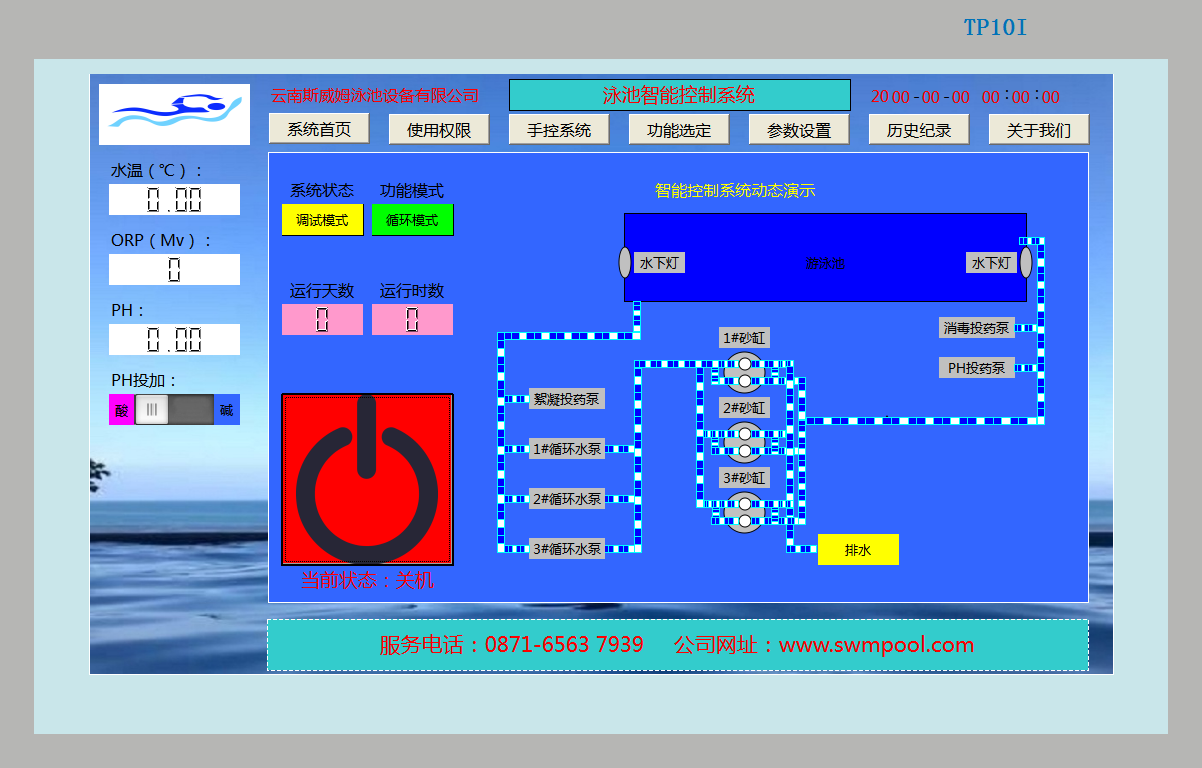The width and height of the screenshot is (1202, 768).
Task: Click the swimmer company logo
Action: (174, 114)
